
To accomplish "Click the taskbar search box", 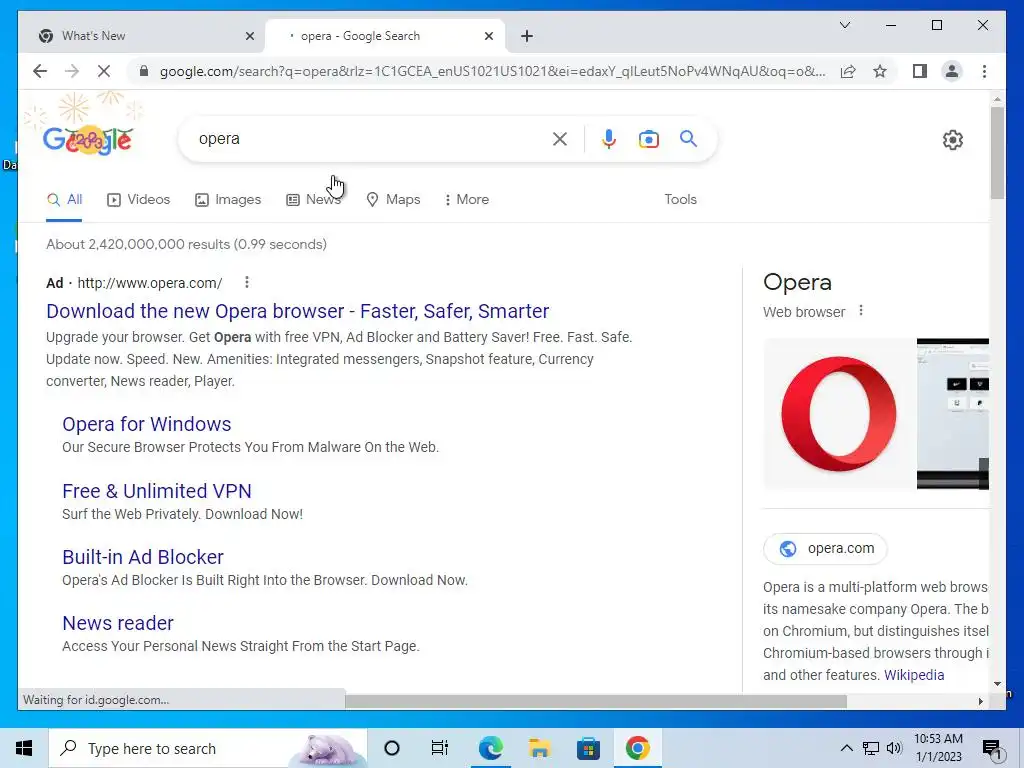I will point(208,748).
